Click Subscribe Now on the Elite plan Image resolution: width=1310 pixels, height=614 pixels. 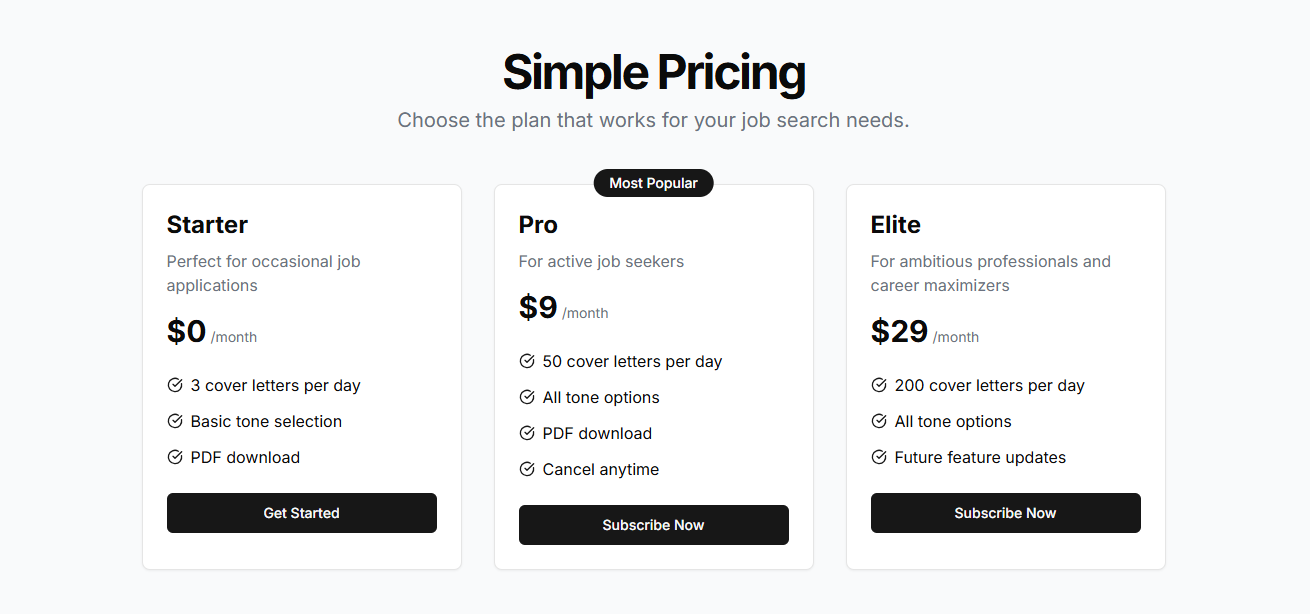pos(1005,513)
